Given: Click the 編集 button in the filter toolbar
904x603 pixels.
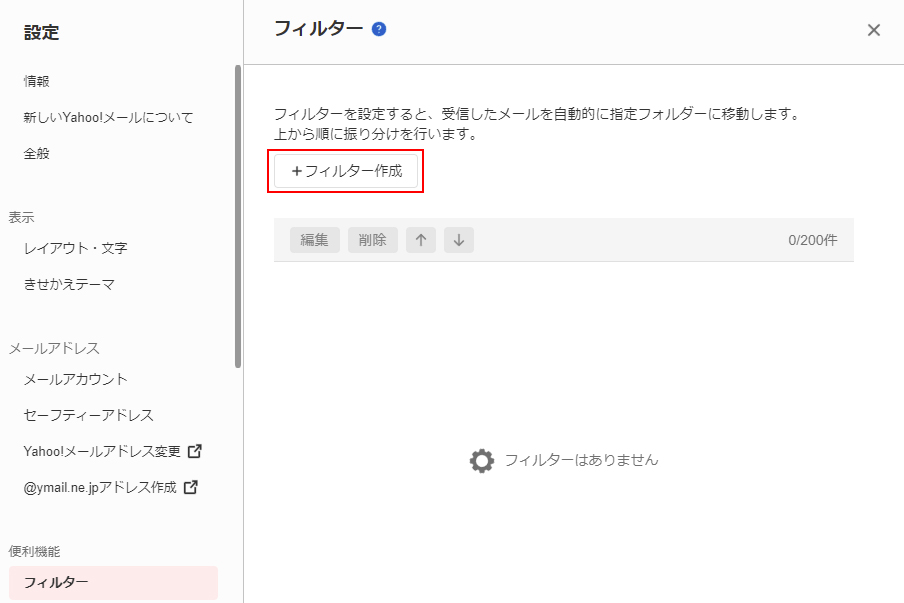Looking at the screenshot, I should 315,240.
